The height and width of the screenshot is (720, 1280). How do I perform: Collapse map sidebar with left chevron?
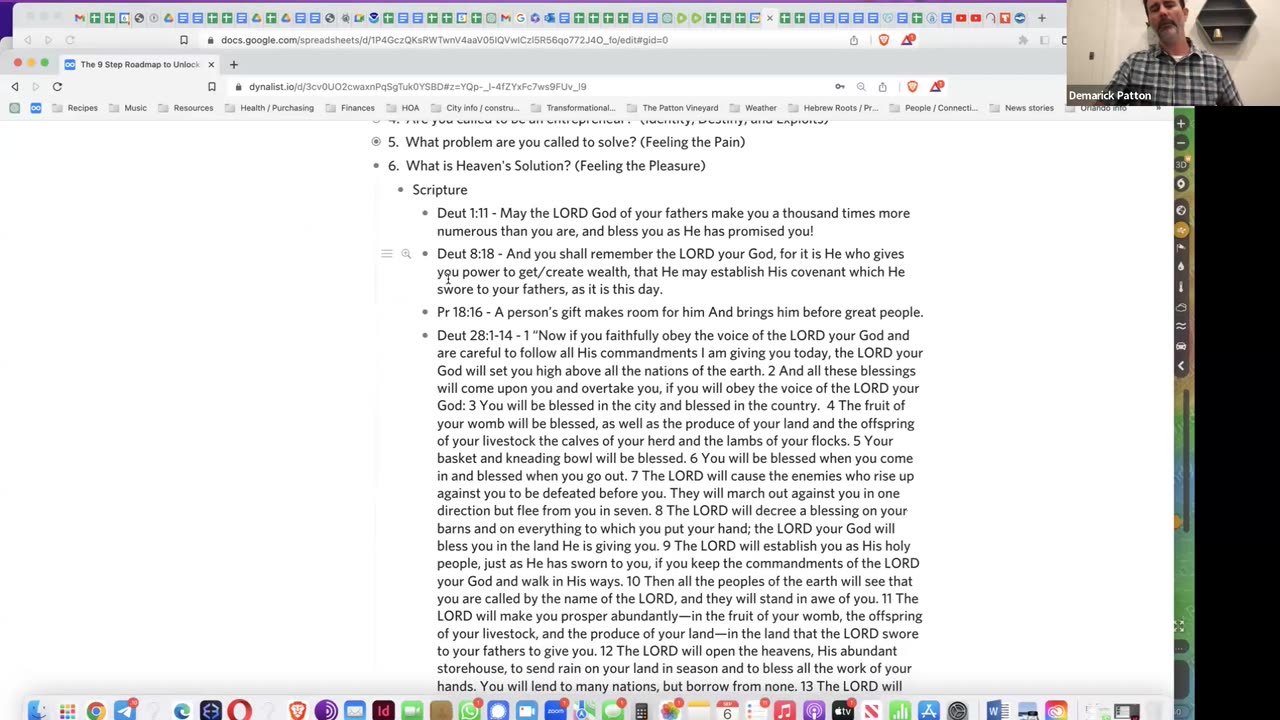point(1181,366)
